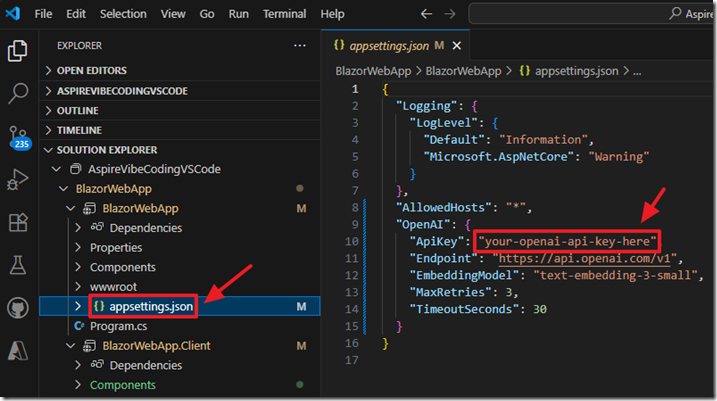The width and height of the screenshot is (717, 401).
Task: Close the appsettings.json editor tab
Action: pyautogui.click(x=456, y=46)
